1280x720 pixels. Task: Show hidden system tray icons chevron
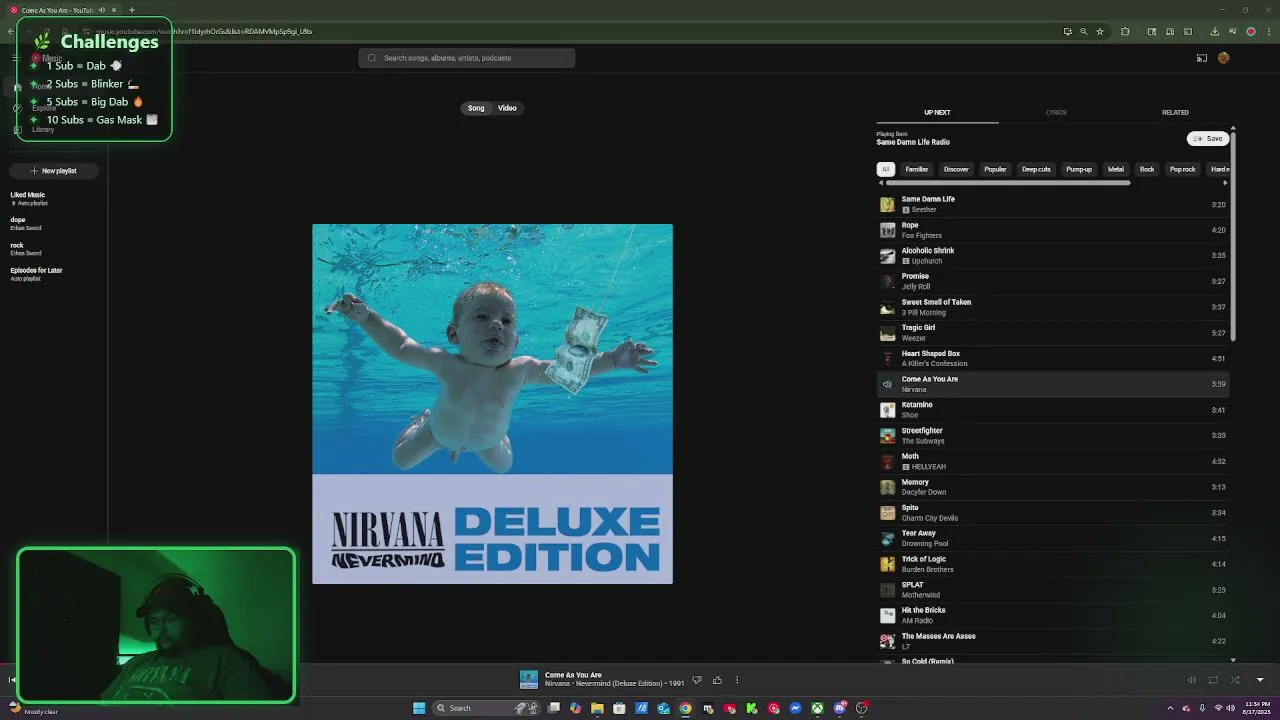point(1171,708)
